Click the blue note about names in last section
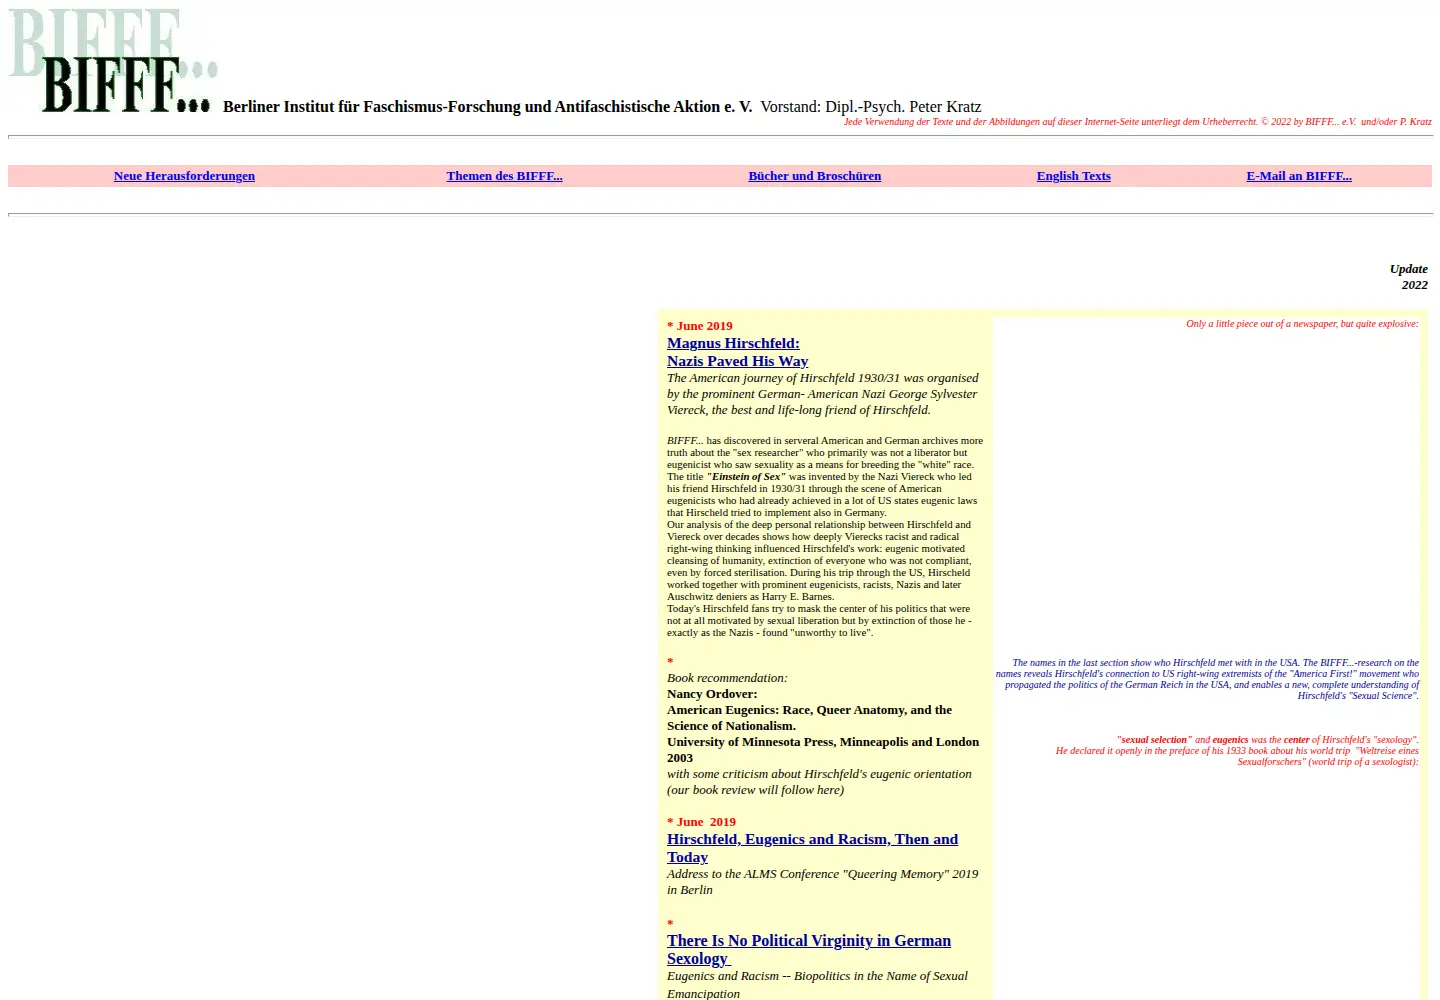Image resolution: width=1440 pixels, height=1000 pixels. click(x=1207, y=679)
